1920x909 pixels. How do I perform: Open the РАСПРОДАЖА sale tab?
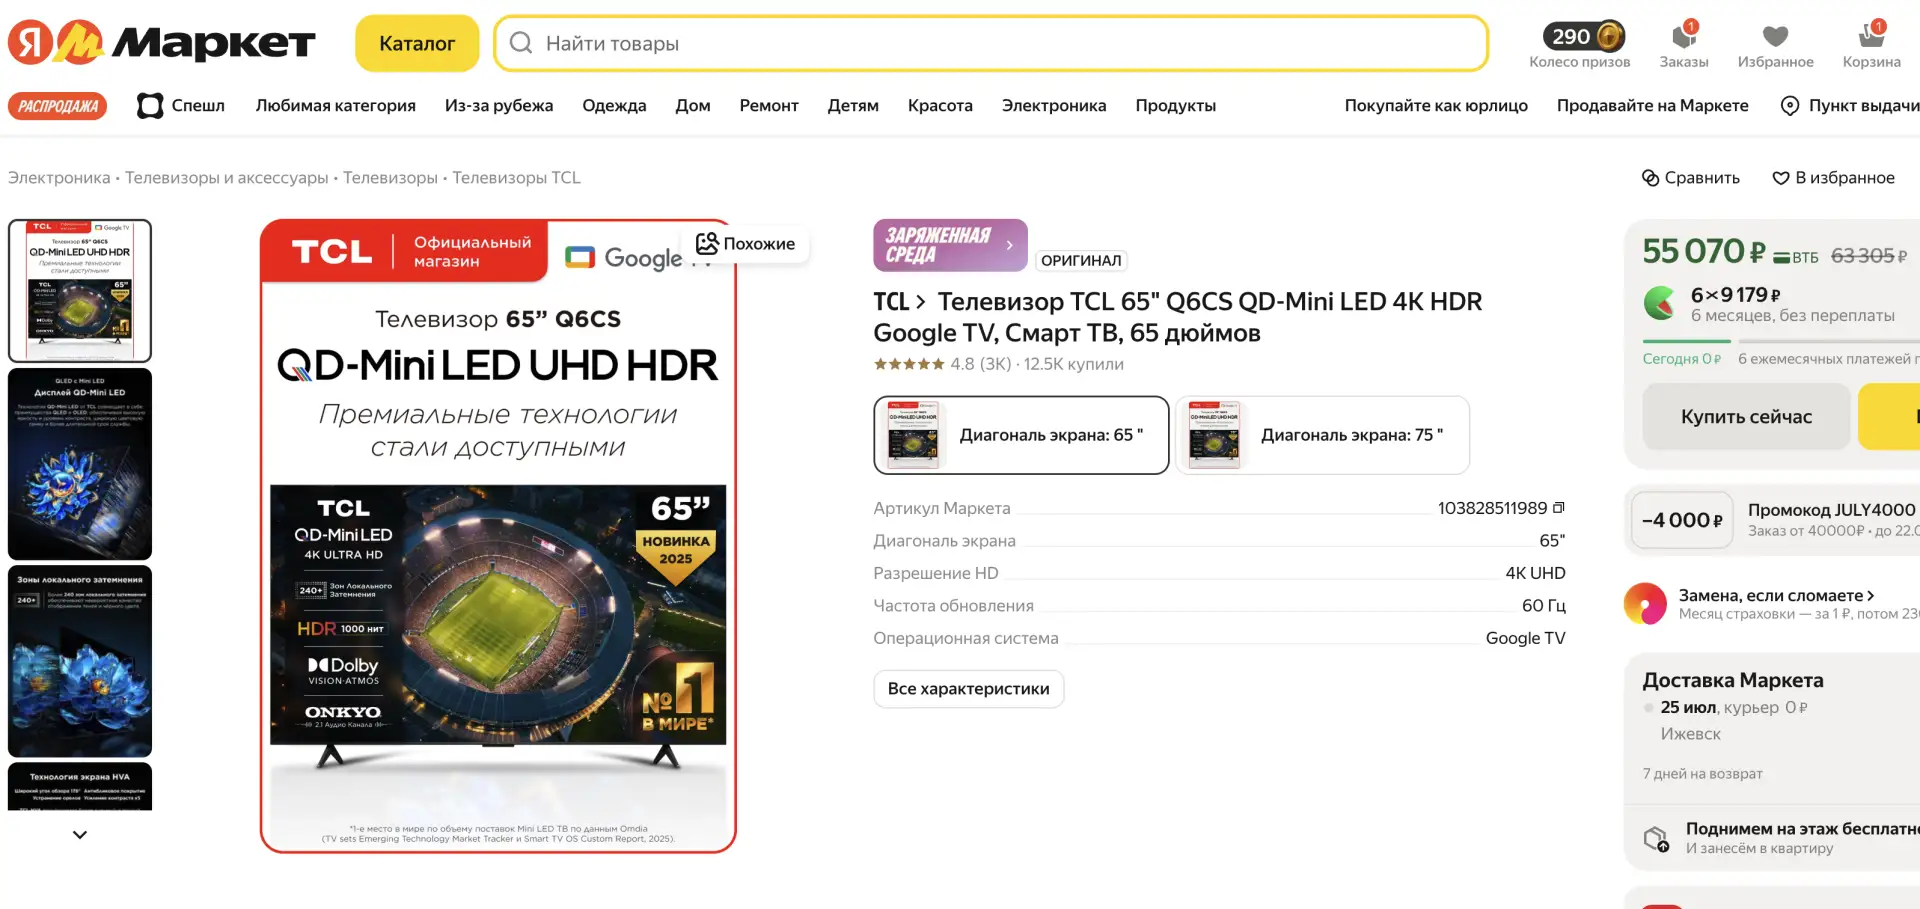click(58, 106)
